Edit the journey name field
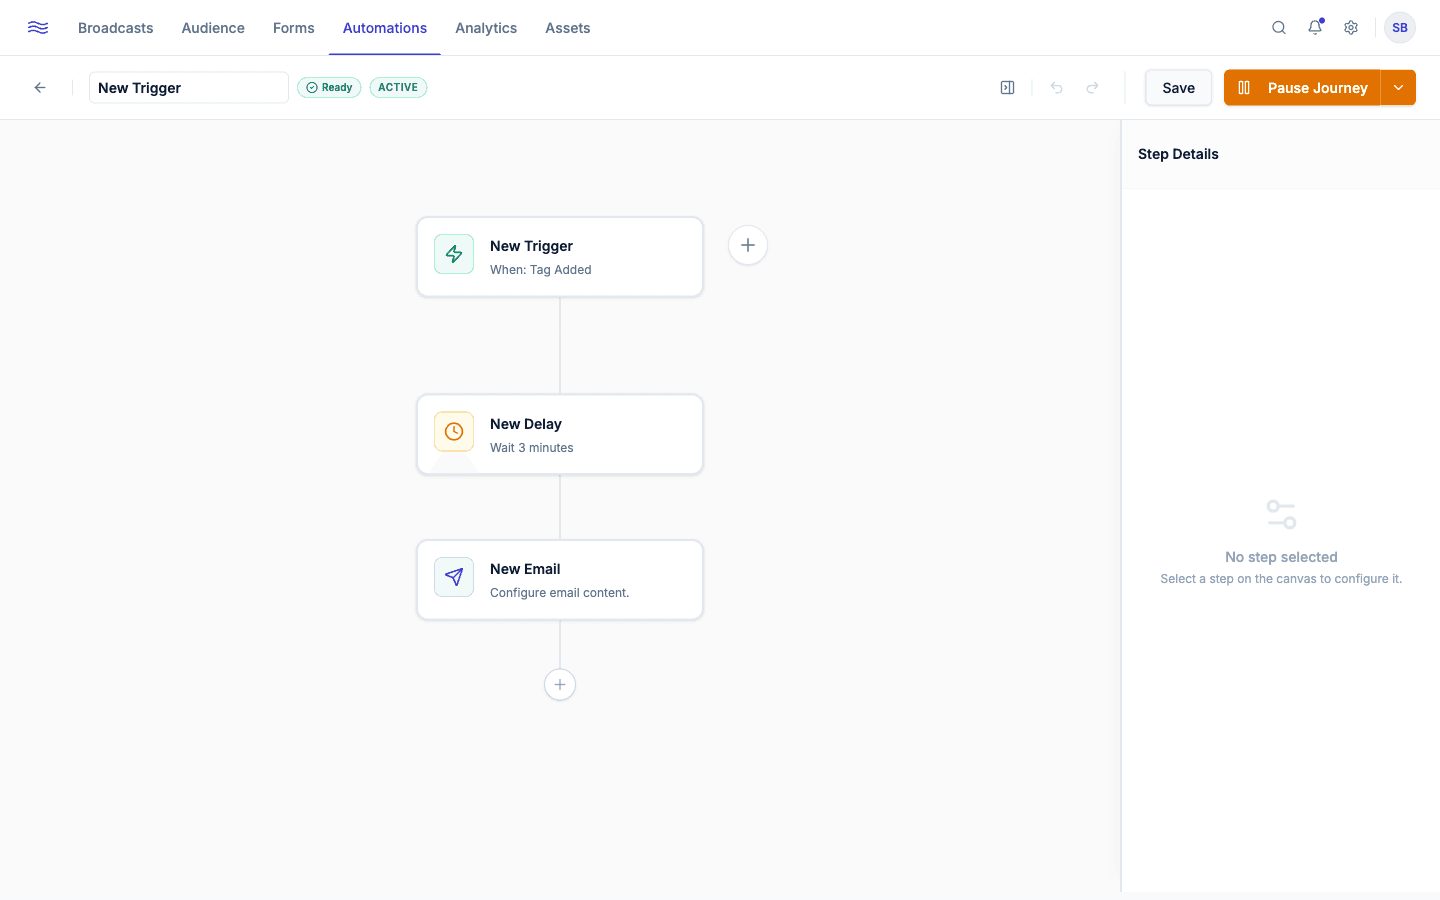This screenshot has height=900, width=1440. pos(189,88)
